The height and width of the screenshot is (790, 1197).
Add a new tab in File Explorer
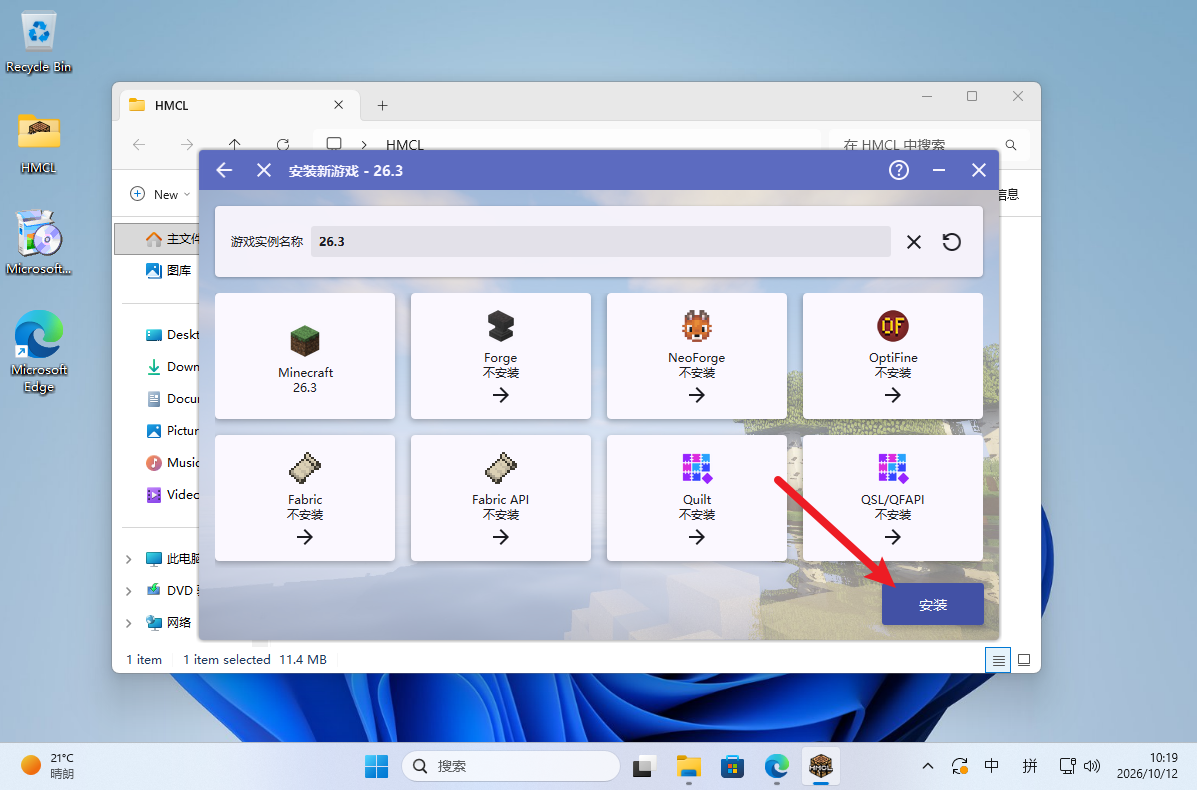[382, 105]
